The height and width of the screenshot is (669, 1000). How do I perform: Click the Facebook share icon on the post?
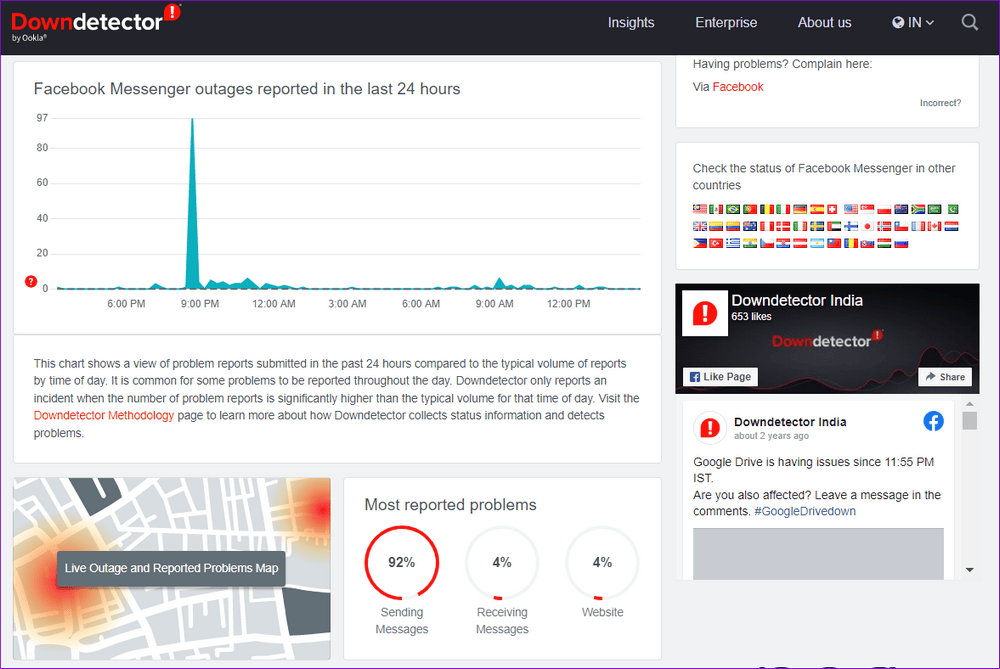934,421
